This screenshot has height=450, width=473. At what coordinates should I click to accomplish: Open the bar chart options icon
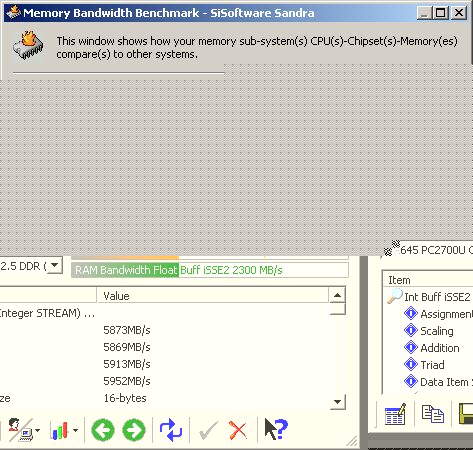(x=60, y=430)
